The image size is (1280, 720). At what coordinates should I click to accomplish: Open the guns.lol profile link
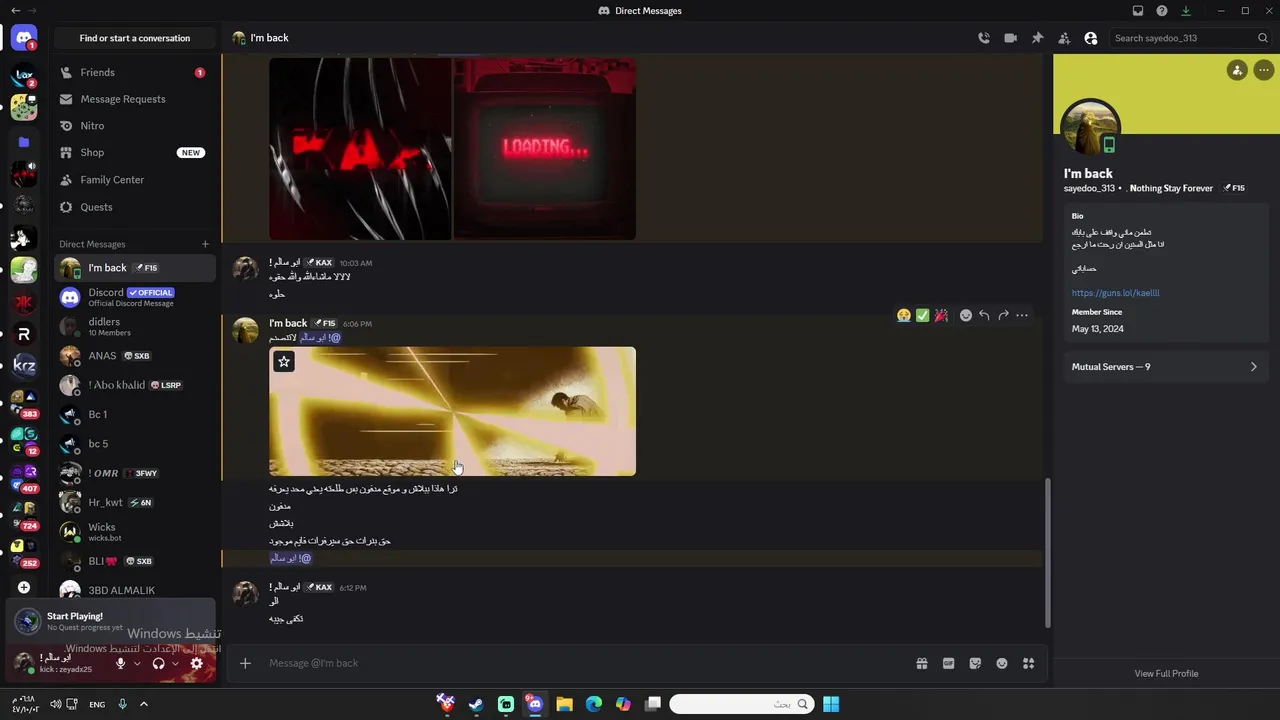[1115, 293]
